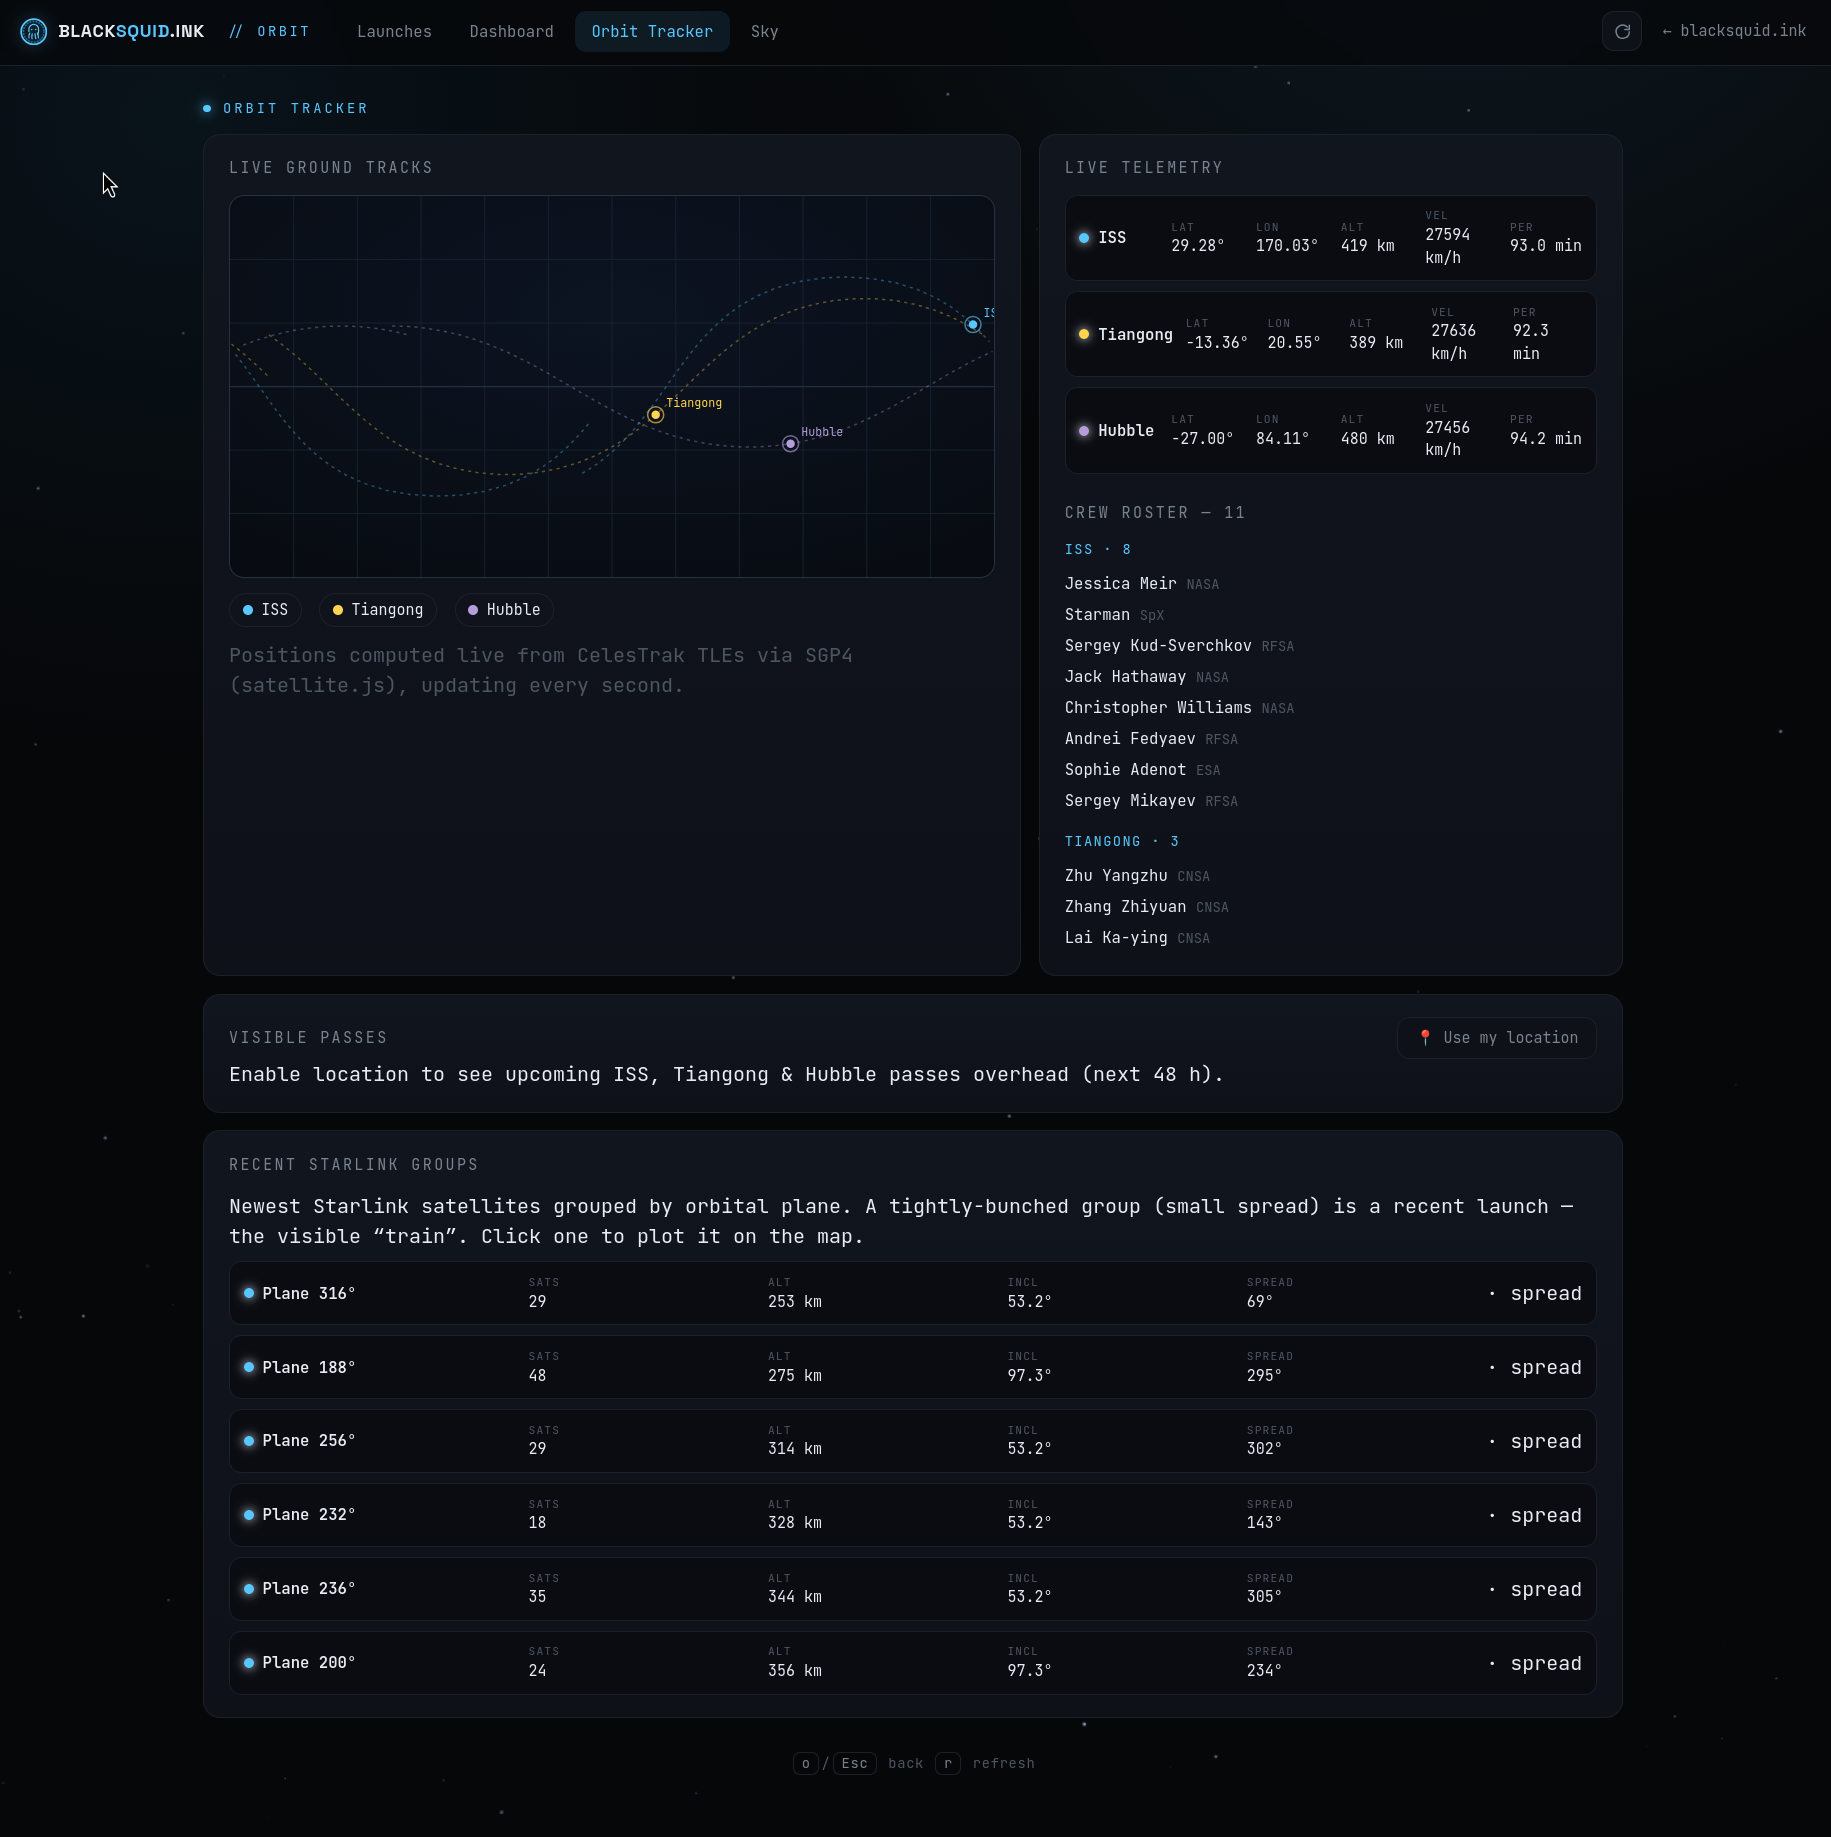The height and width of the screenshot is (1837, 1831).
Task: Click the Hubble marker on the map
Action: [x=791, y=444]
